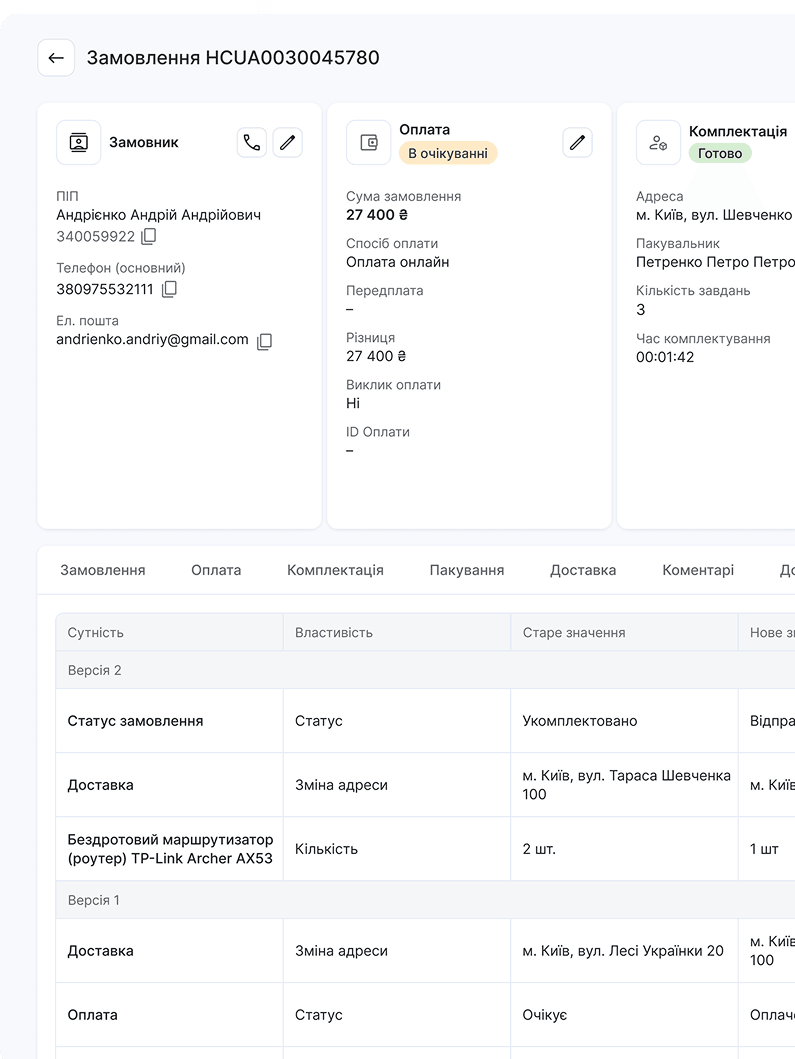Click the Доставка cell in Версія 2
Screen dimensions: 795x1059
click(x=170, y=785)
